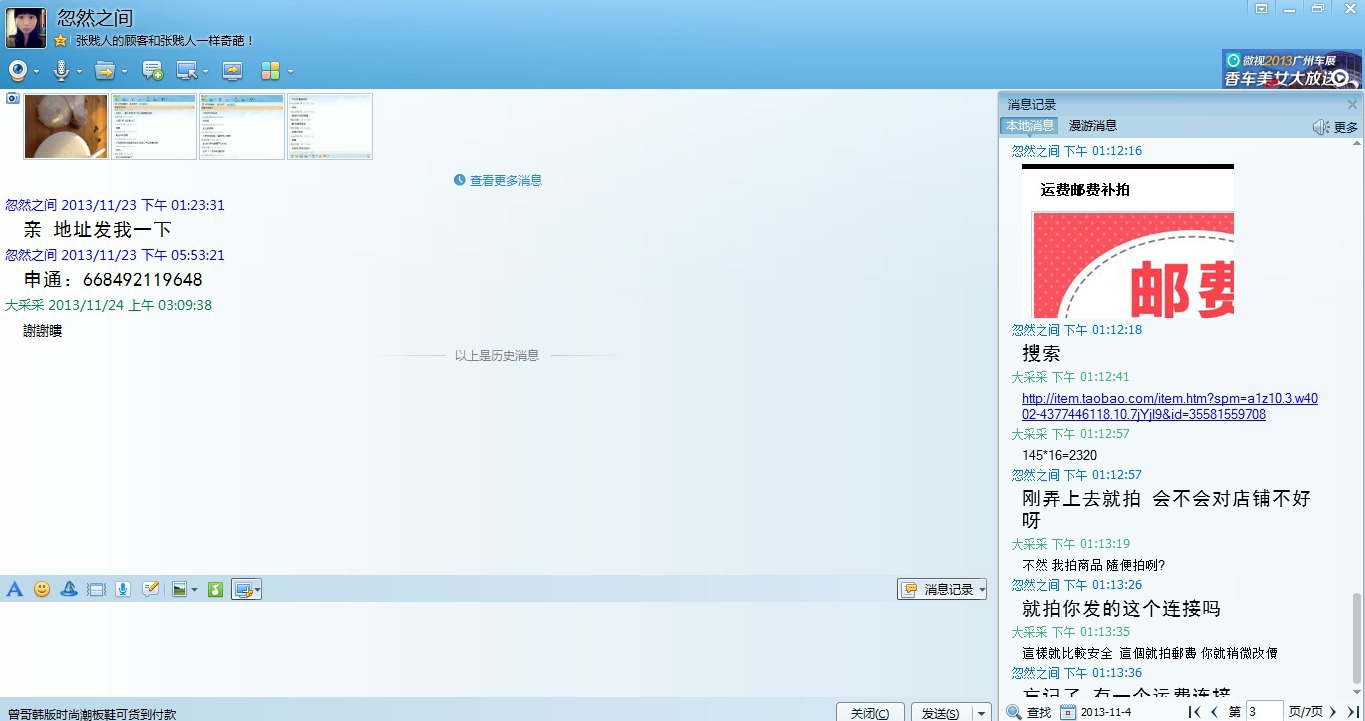Open the fourth chat screenshot thumbnail
The height and width of the screenshot is (721, 1365).
330,126
